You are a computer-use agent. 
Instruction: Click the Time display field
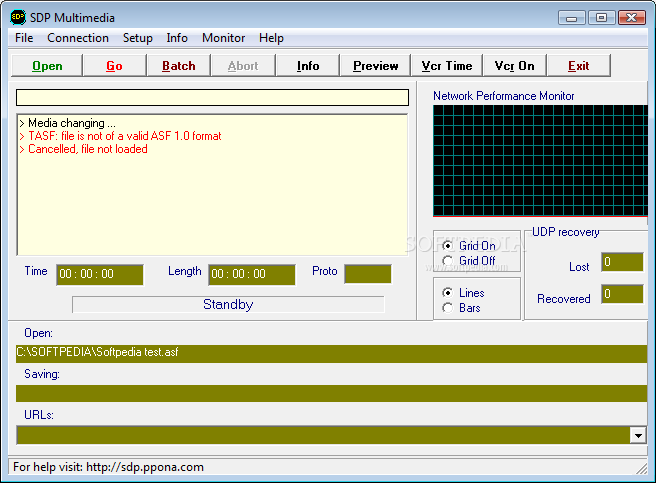pyautogui.click(x=100, y=274)
